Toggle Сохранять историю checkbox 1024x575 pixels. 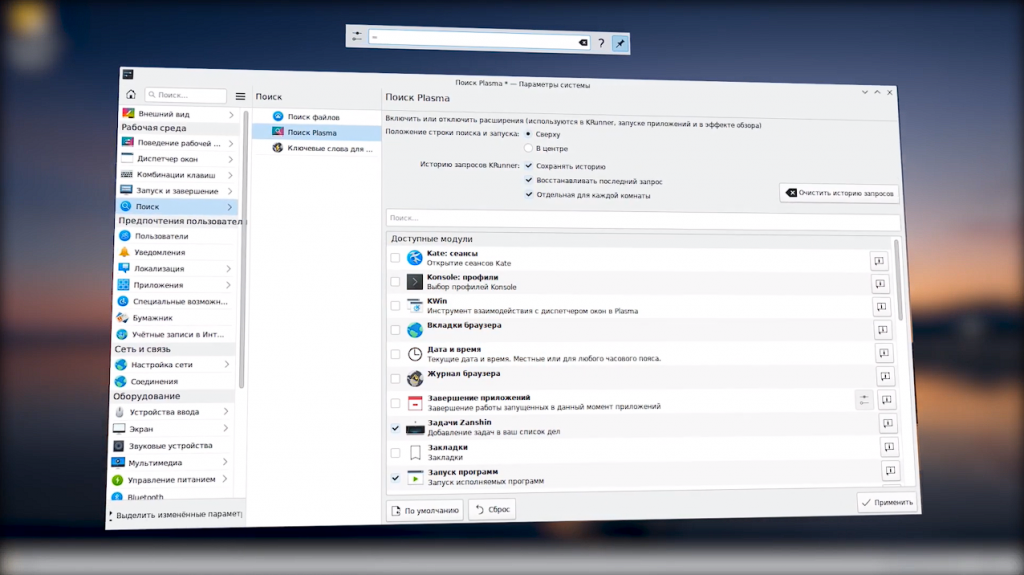coord(529,166)
